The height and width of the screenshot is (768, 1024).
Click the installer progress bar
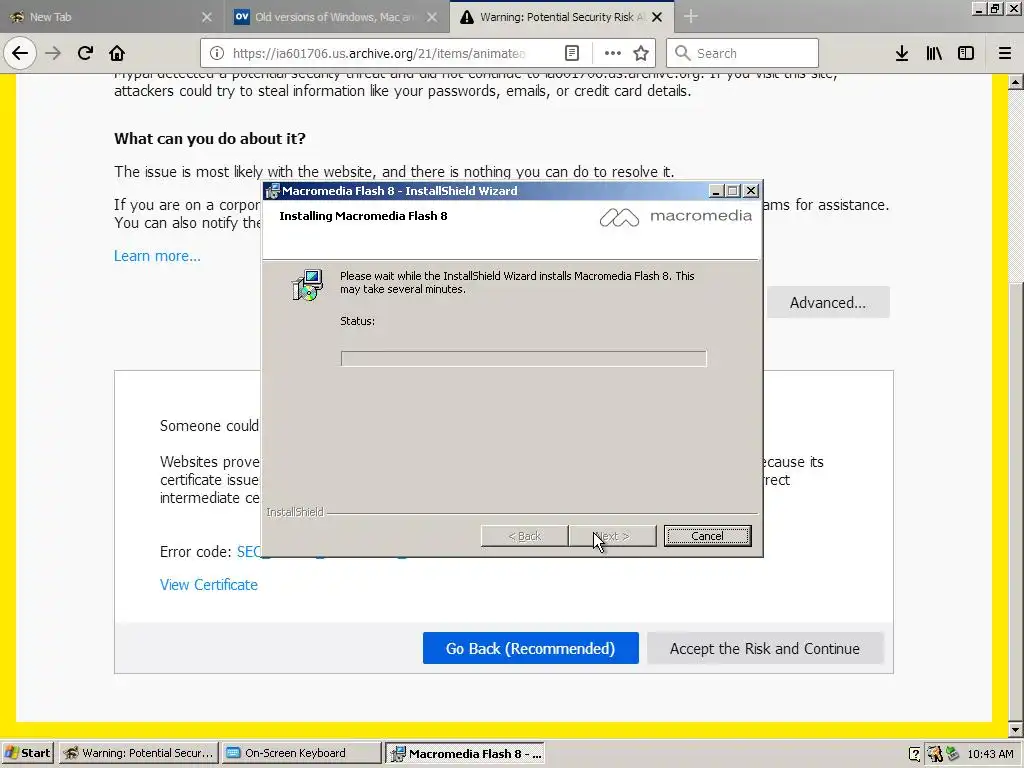pos(523,359)
